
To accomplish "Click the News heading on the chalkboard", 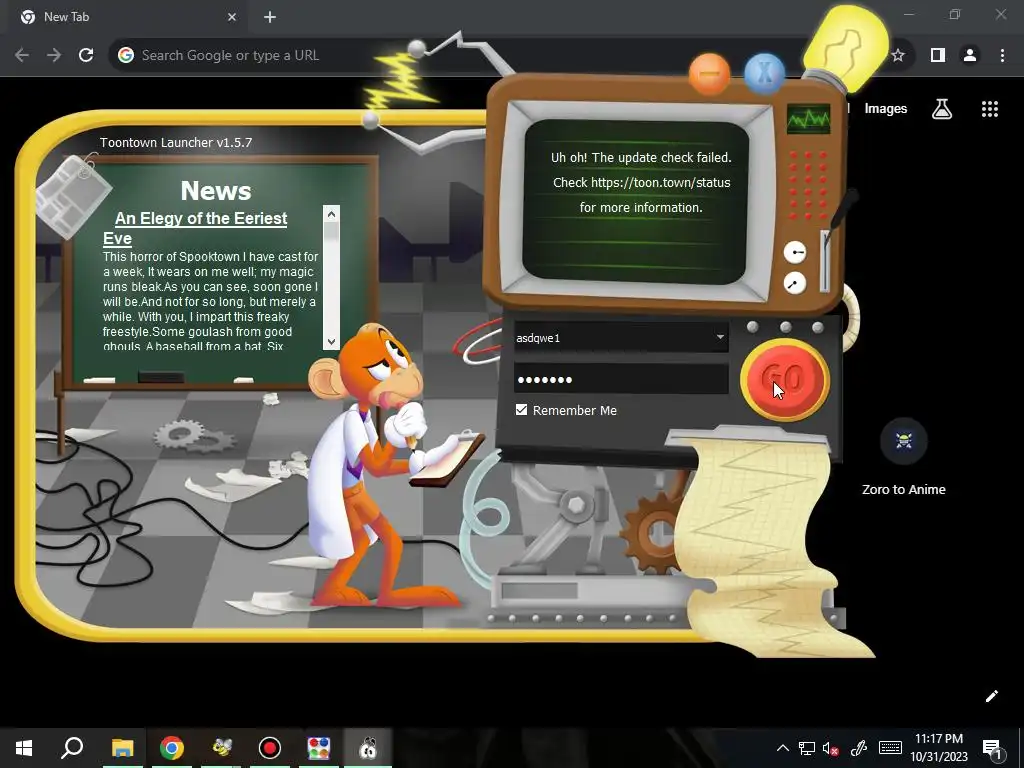I will [216, 191].
